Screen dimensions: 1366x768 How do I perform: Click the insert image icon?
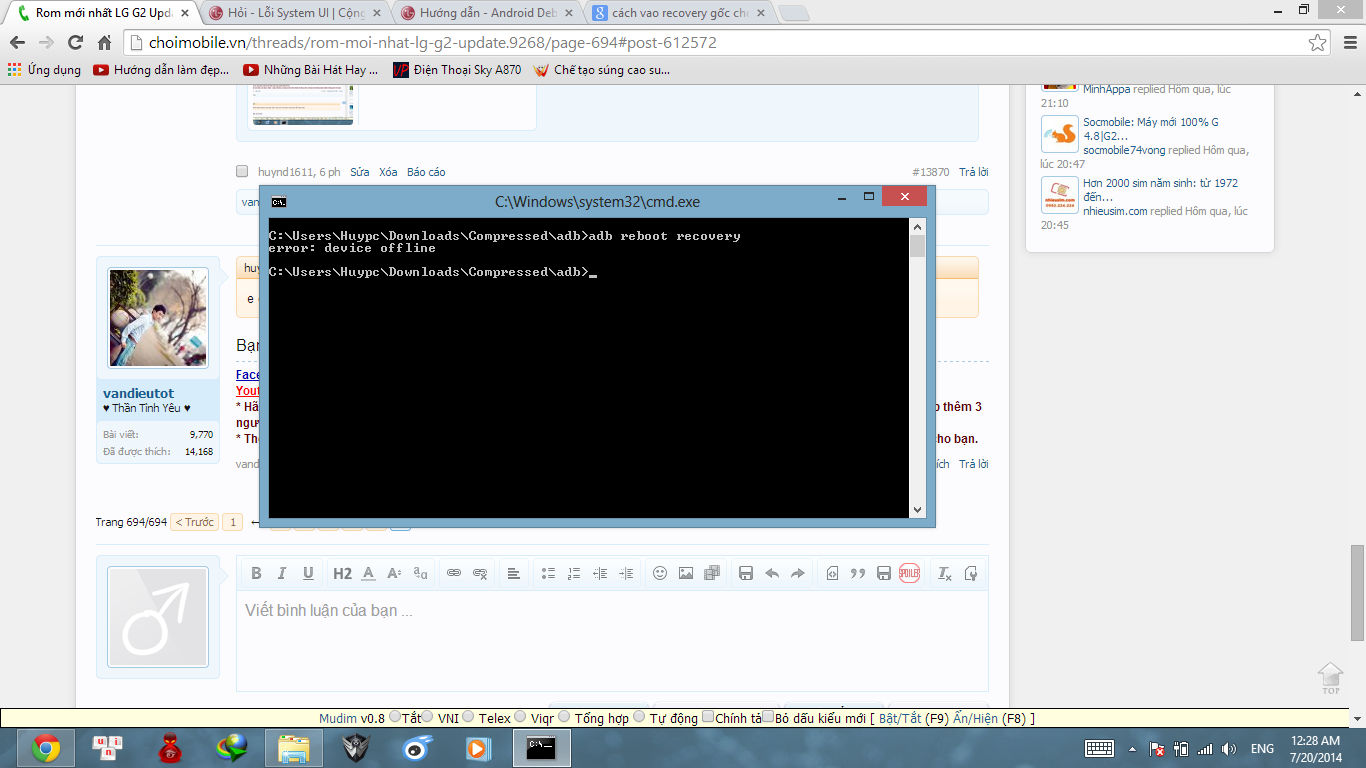[686, 573]
